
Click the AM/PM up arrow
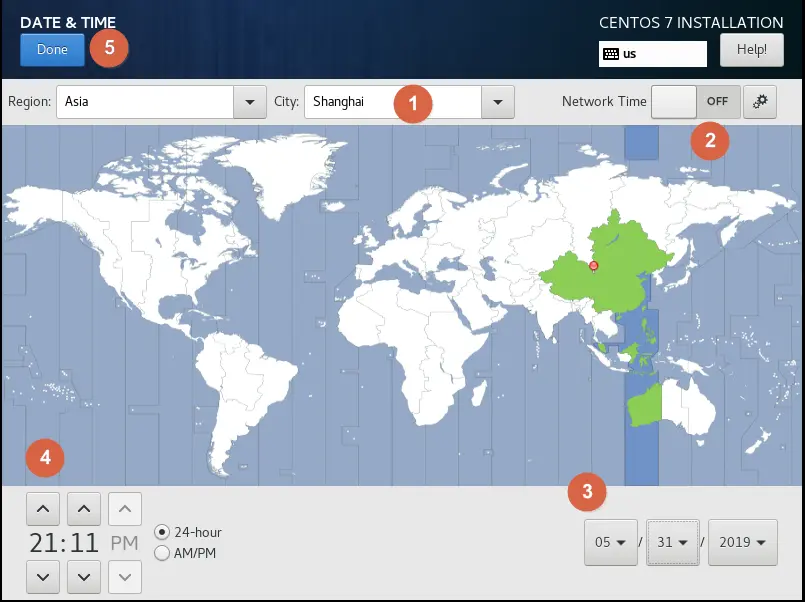[x=125, y=509]
